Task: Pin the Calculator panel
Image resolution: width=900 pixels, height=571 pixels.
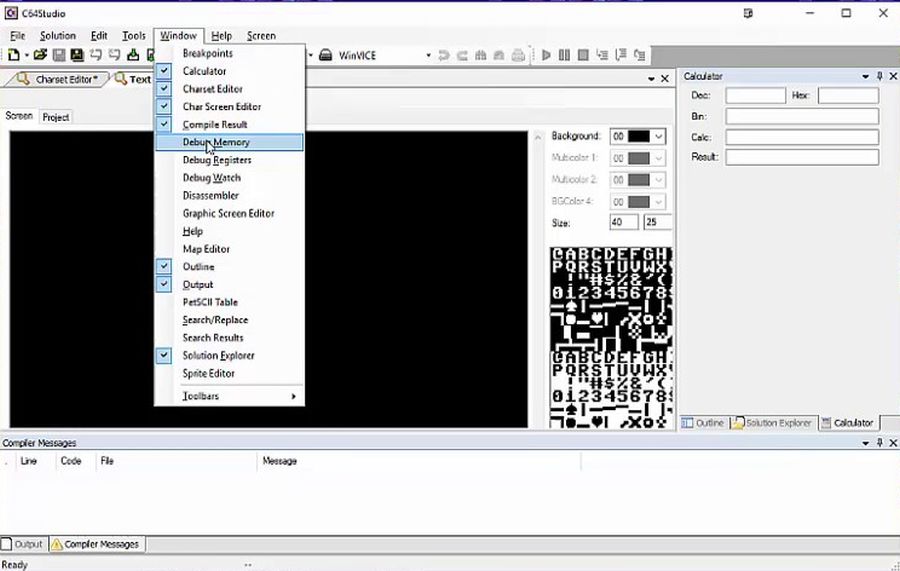Action: pyautogui.click(x=879, y=76)
